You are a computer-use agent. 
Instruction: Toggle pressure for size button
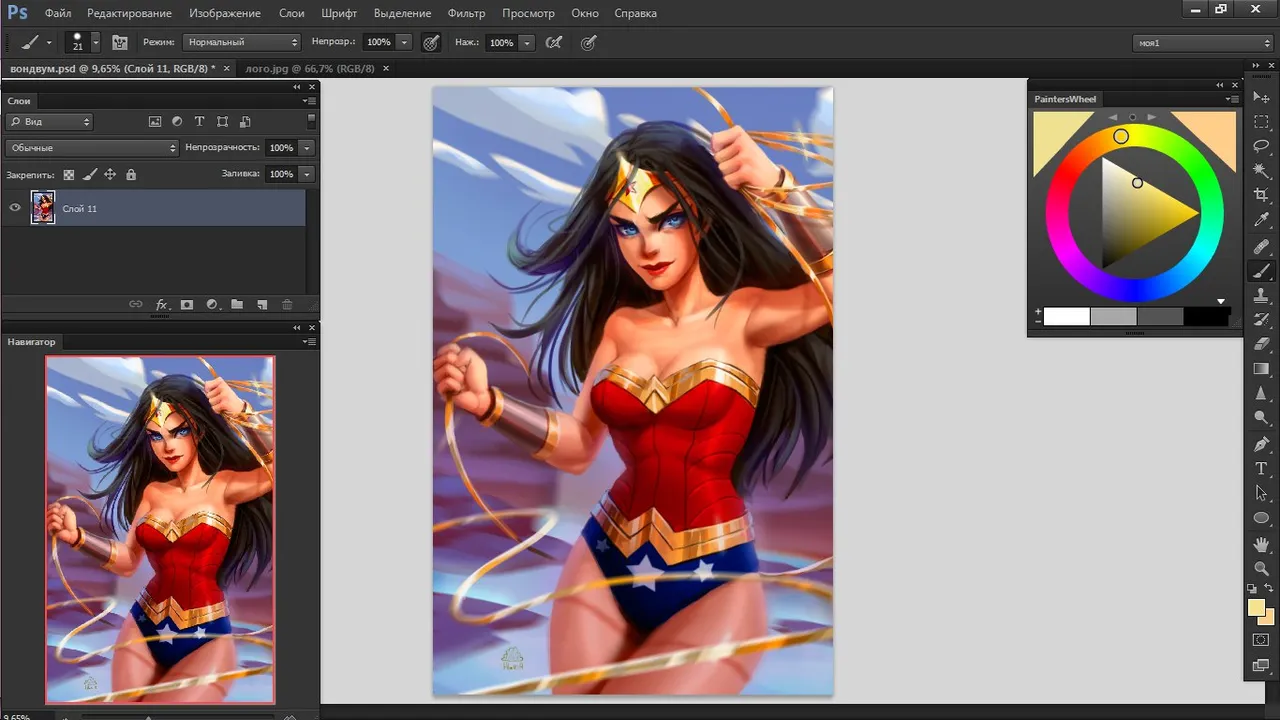click(589, 43)
